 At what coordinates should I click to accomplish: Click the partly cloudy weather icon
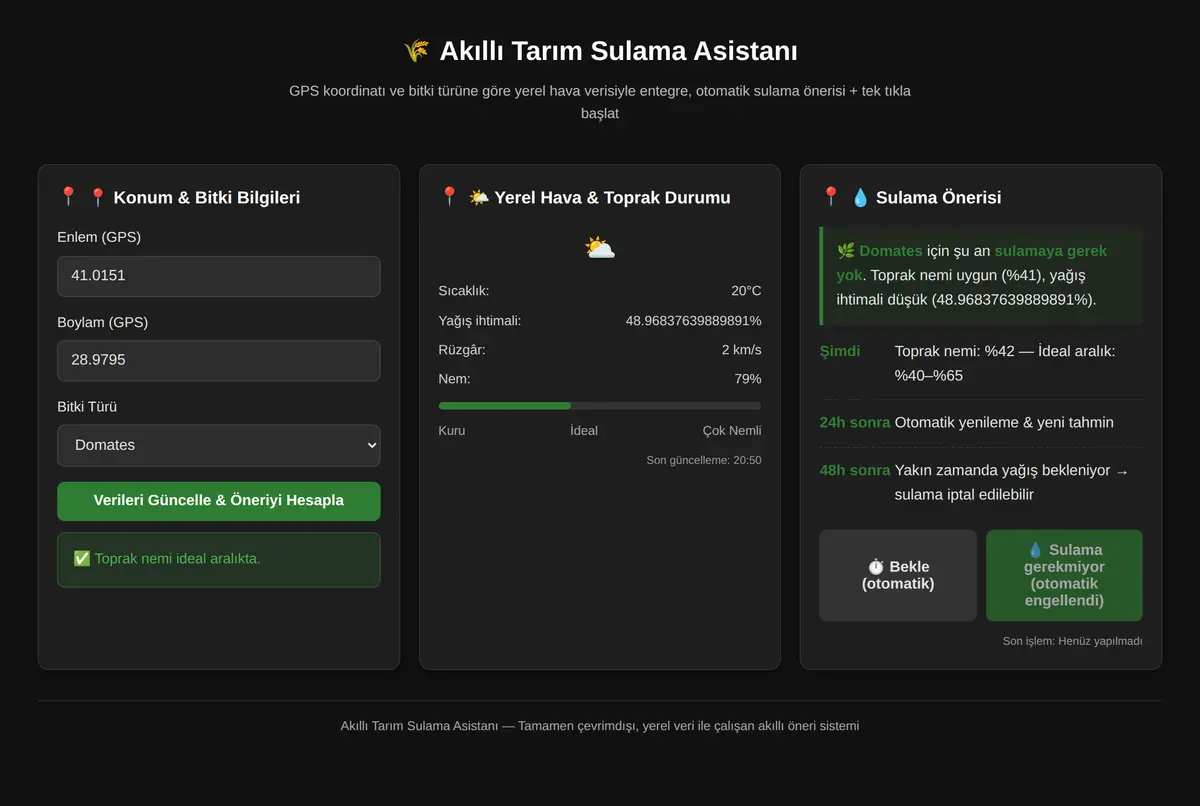(600, 248)
